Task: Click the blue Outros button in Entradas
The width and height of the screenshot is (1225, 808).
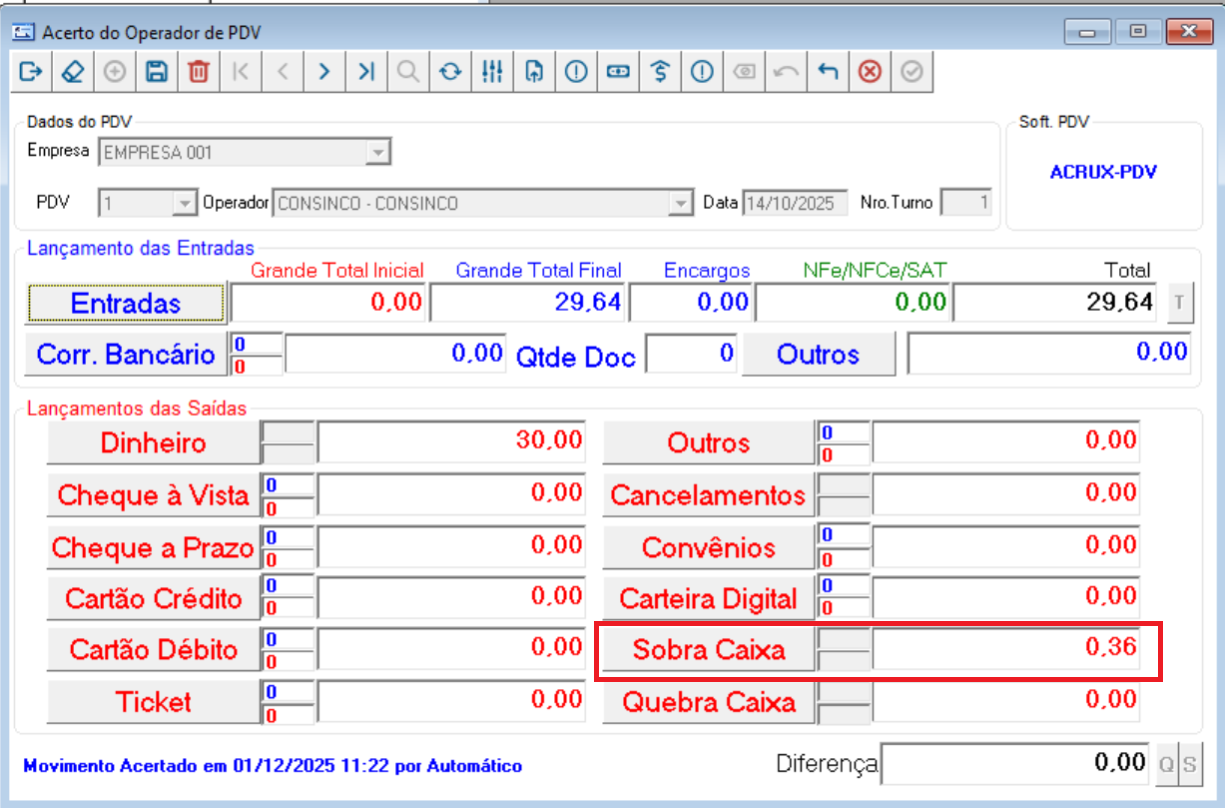Action: pos(818,354)
